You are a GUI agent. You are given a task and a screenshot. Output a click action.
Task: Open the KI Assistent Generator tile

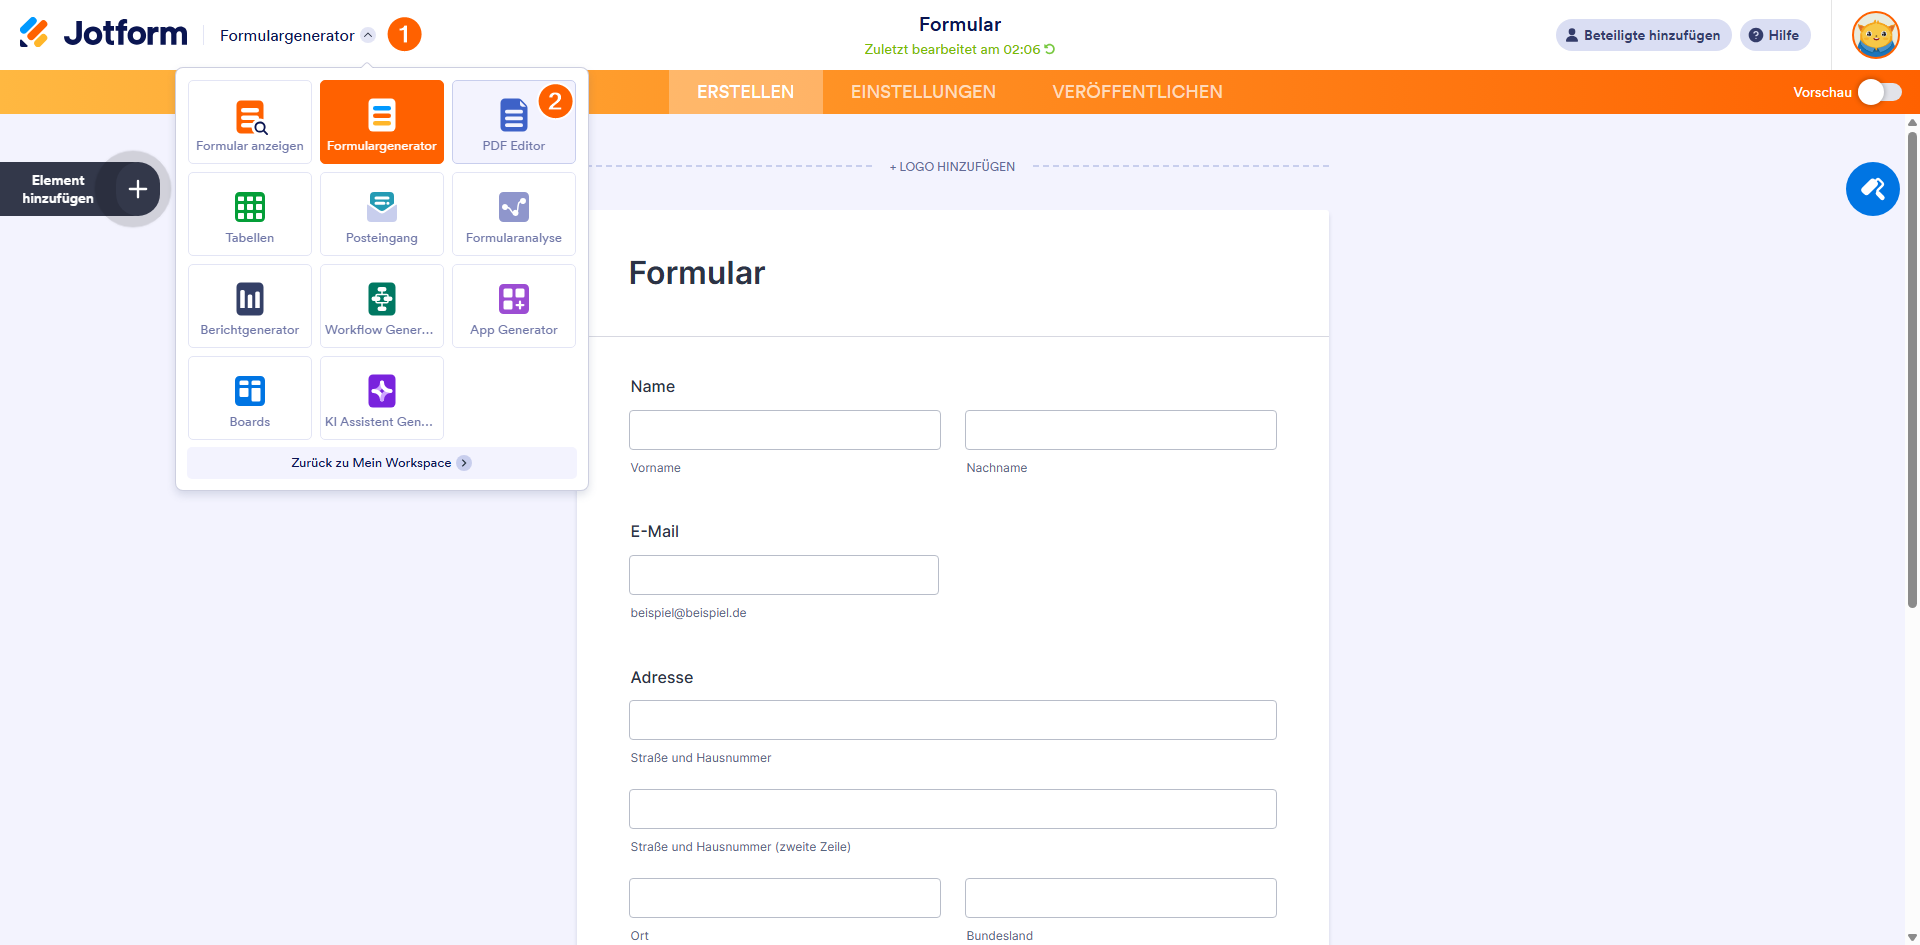tap(382, 398)
